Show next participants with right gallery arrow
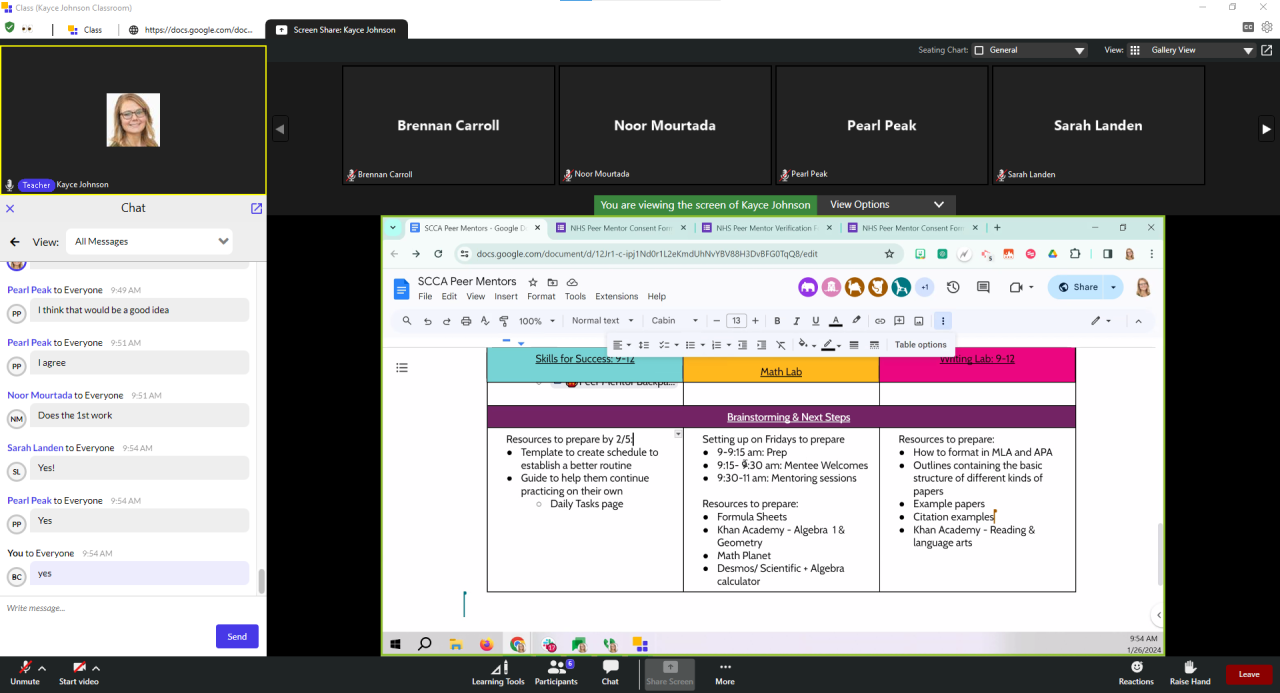This screenshot has height=693, width=1280. (1267, 128)
